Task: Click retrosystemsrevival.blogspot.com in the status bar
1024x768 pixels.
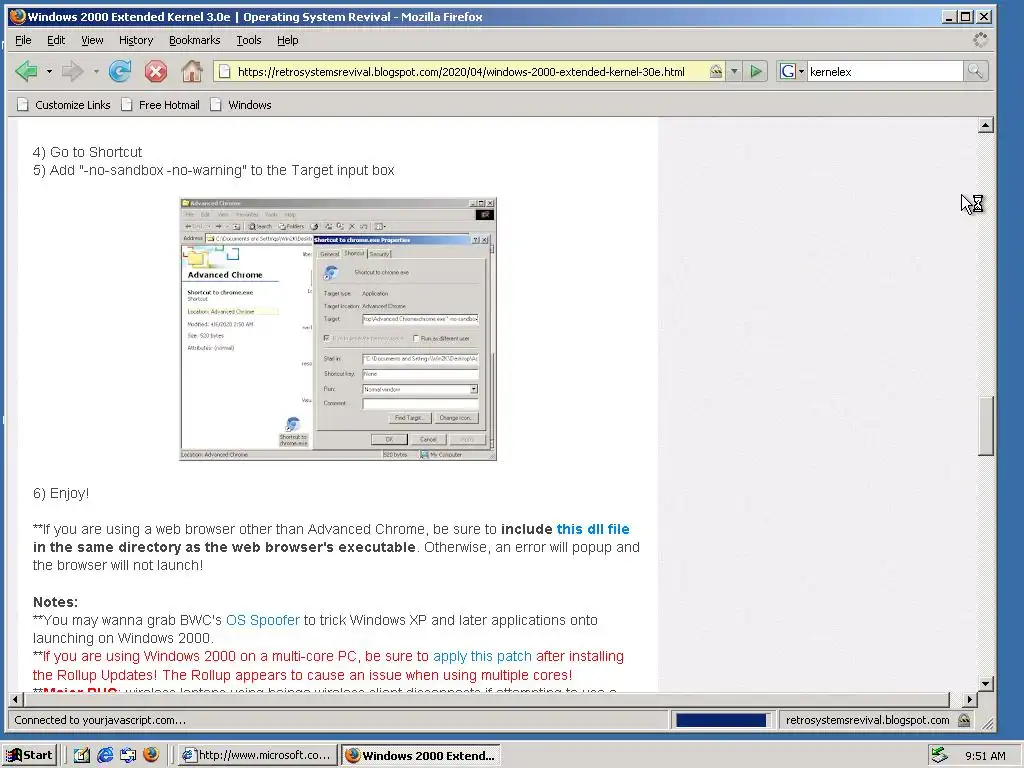Action: (867, 720)
